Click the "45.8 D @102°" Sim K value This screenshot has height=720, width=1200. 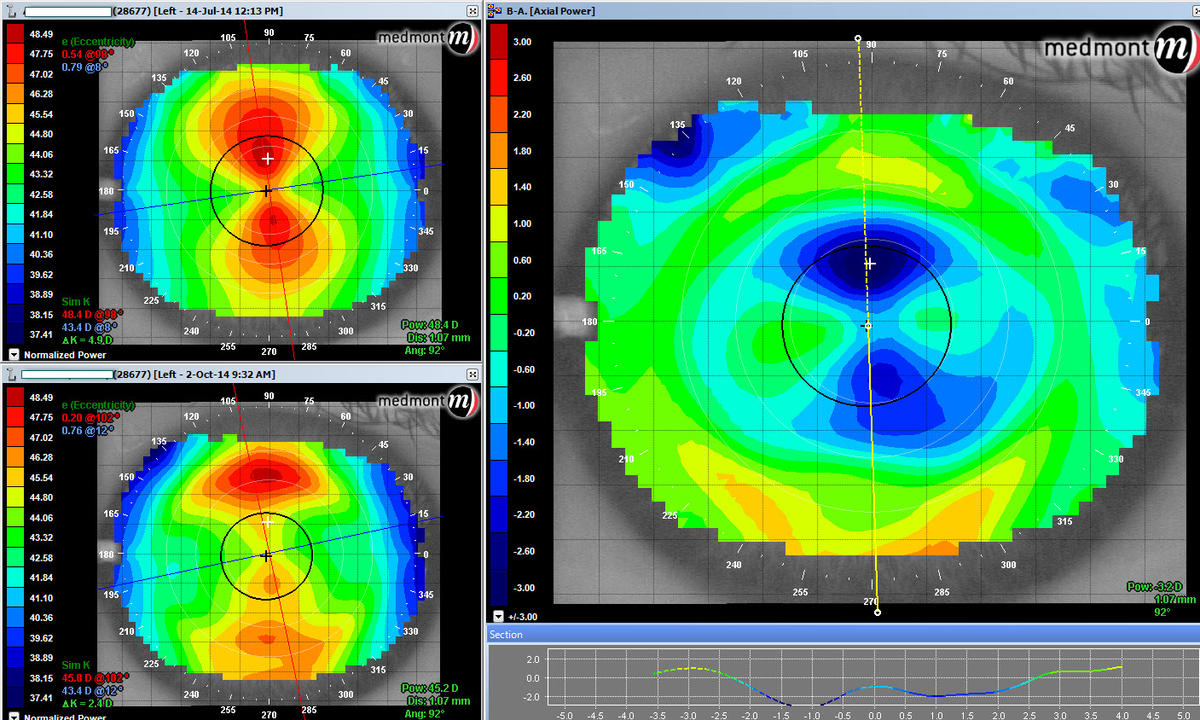pyautogui.click(x=96, y=678)
